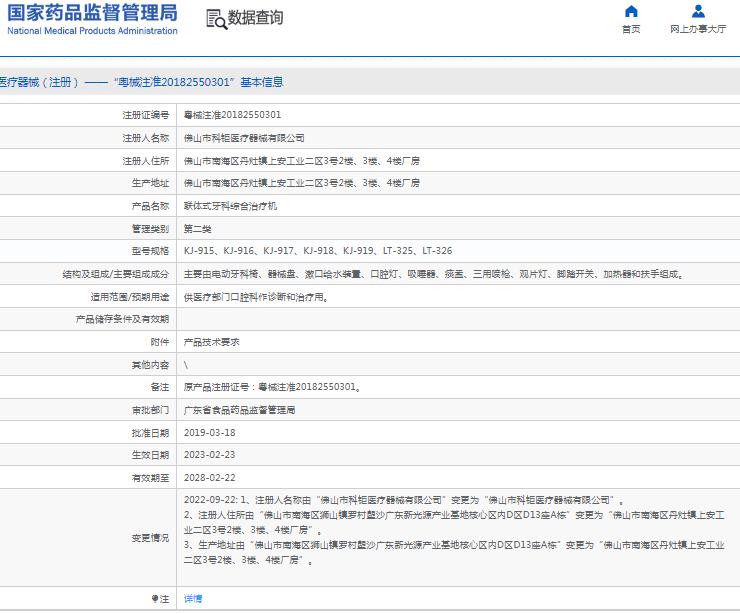The image size is (740, 614).
Task: Click the 变更情况 row label
Action: [150, 538]
